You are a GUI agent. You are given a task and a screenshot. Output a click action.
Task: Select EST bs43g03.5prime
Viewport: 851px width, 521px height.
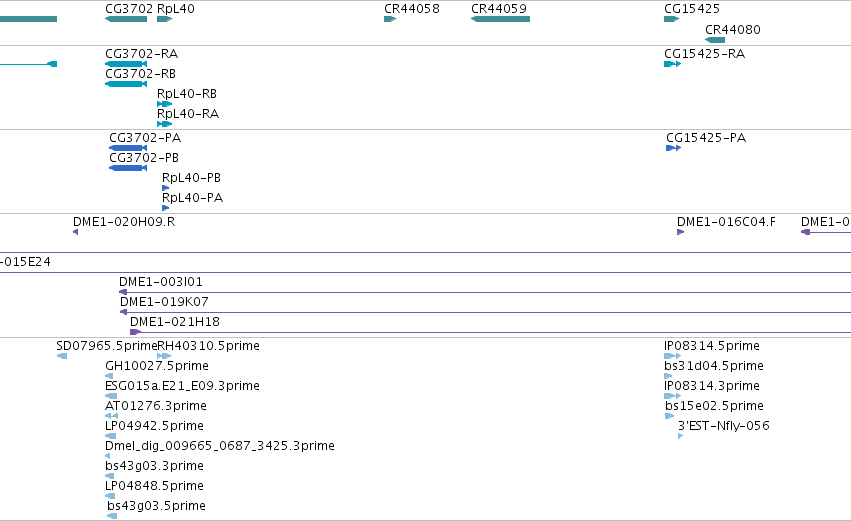point(112,516)
